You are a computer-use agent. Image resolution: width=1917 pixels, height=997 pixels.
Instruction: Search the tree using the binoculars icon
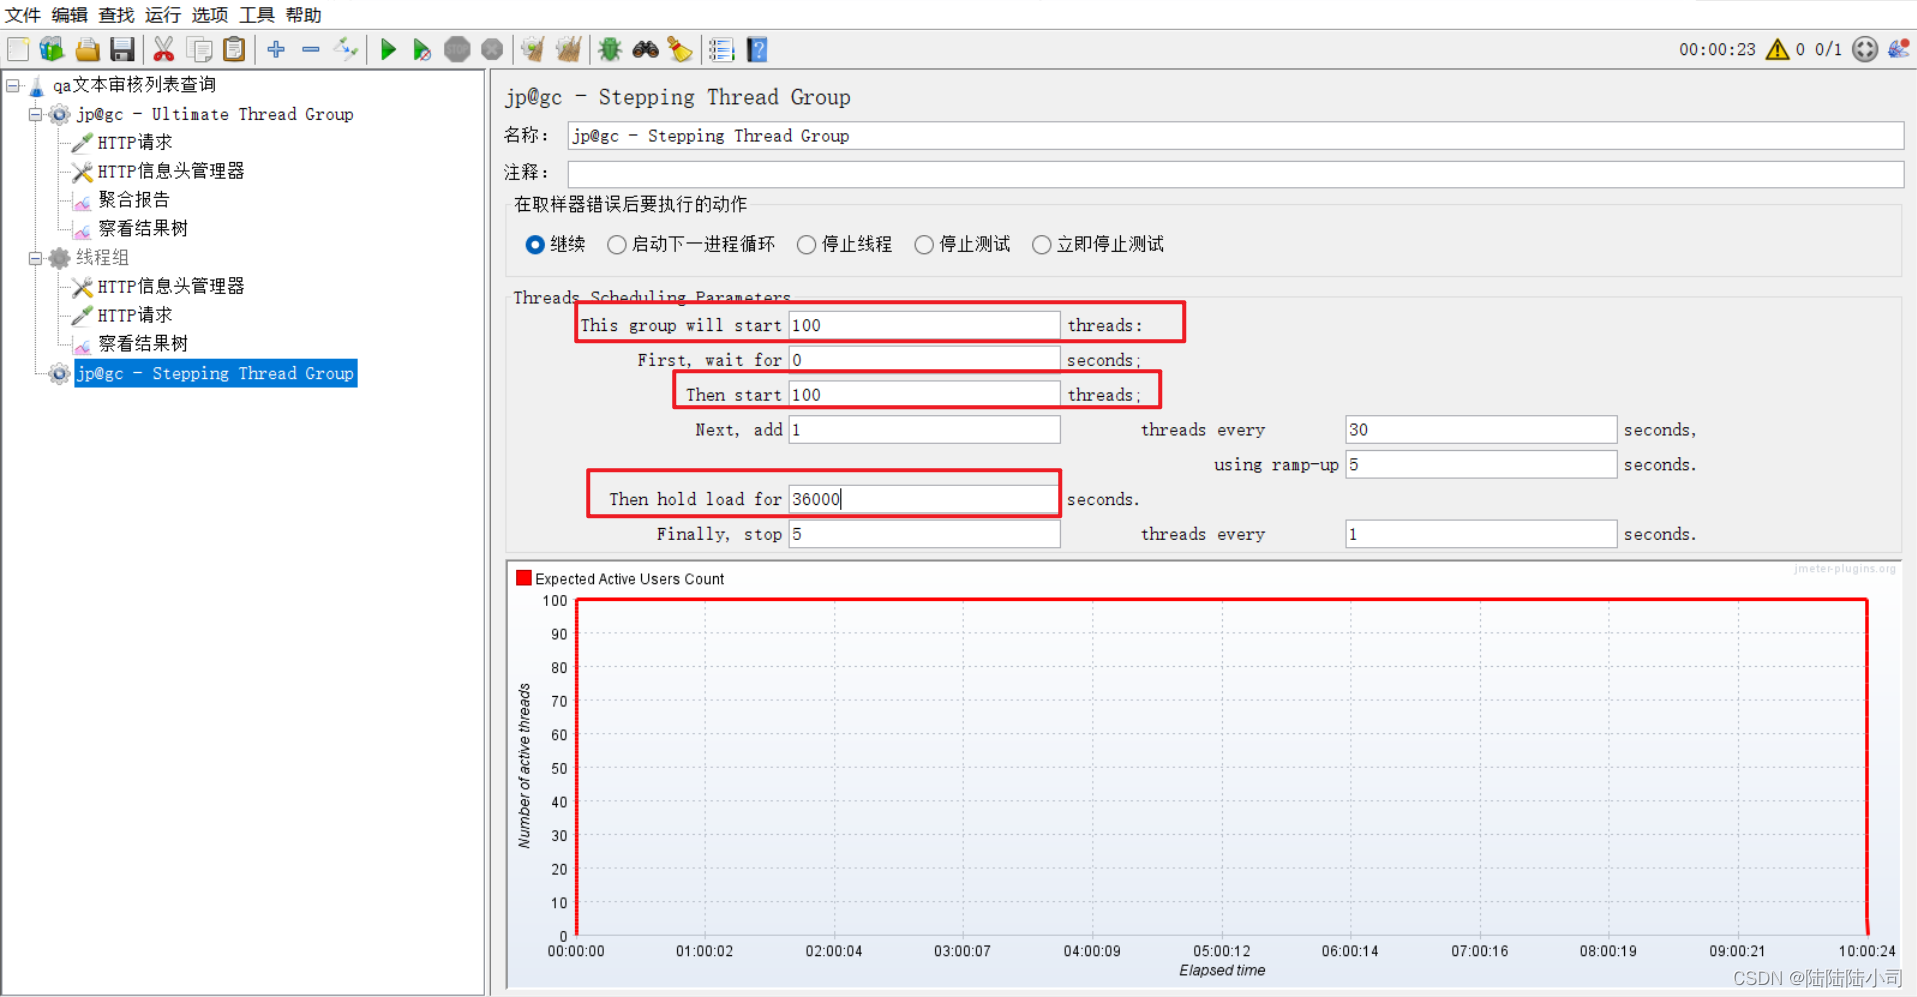(645, 48)
